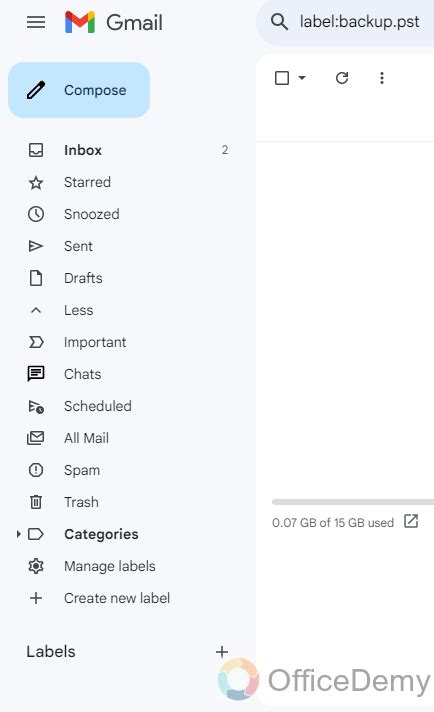The image size is (434, 712).
Task: Tick the select-all checkbox
Action: click(x=282, y=78)
